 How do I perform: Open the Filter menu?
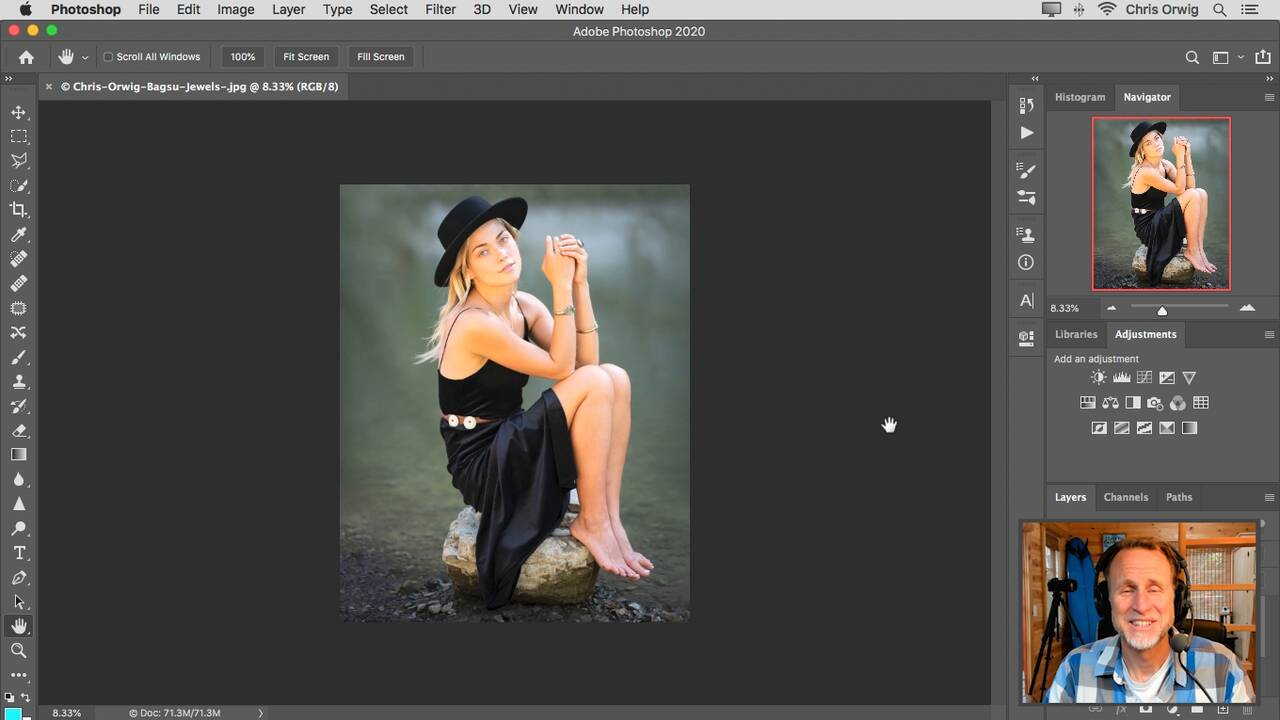pos(440,9)
